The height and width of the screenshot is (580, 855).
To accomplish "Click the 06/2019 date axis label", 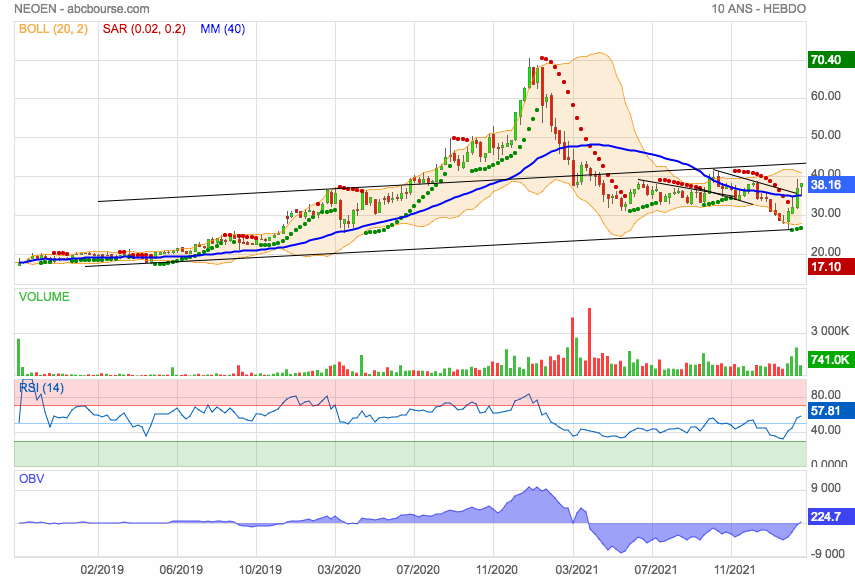I will 181,570.
